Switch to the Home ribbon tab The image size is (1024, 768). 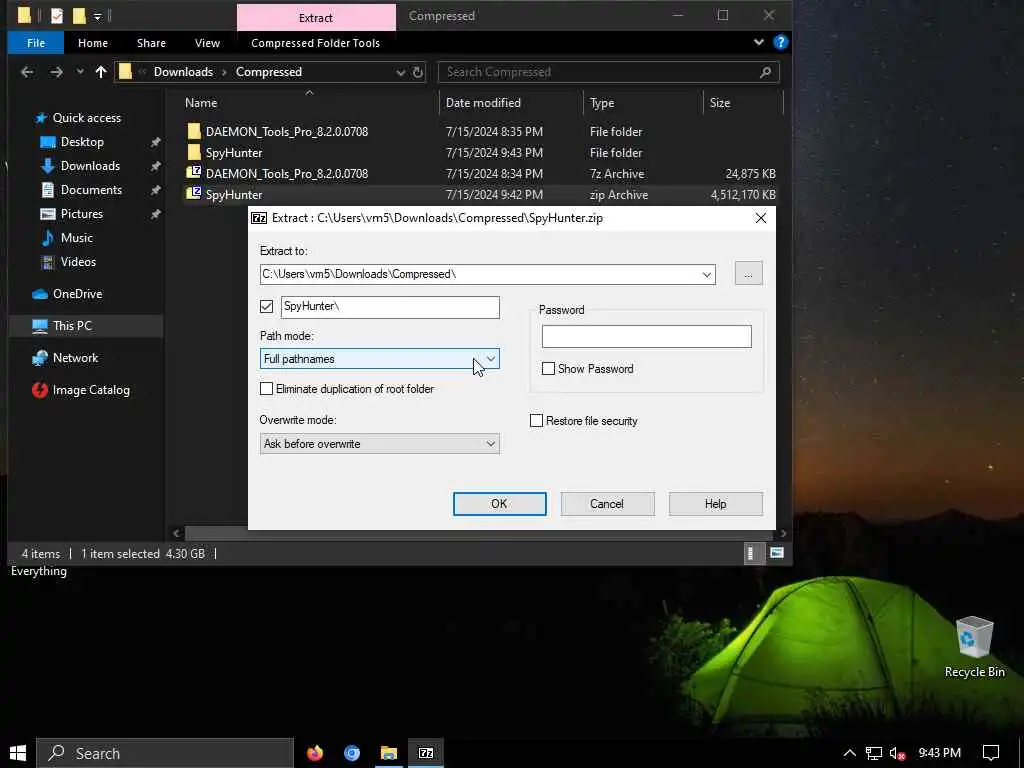tap(93, 43)
